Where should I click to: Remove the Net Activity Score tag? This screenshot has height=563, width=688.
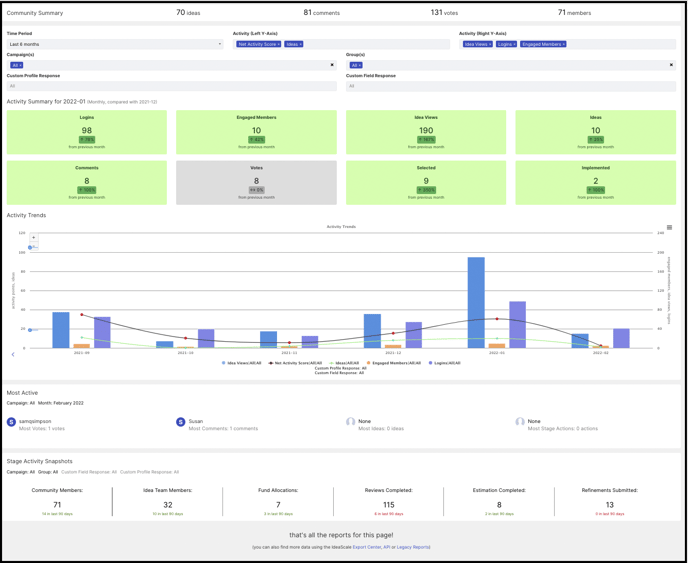(x=279, y=44)
